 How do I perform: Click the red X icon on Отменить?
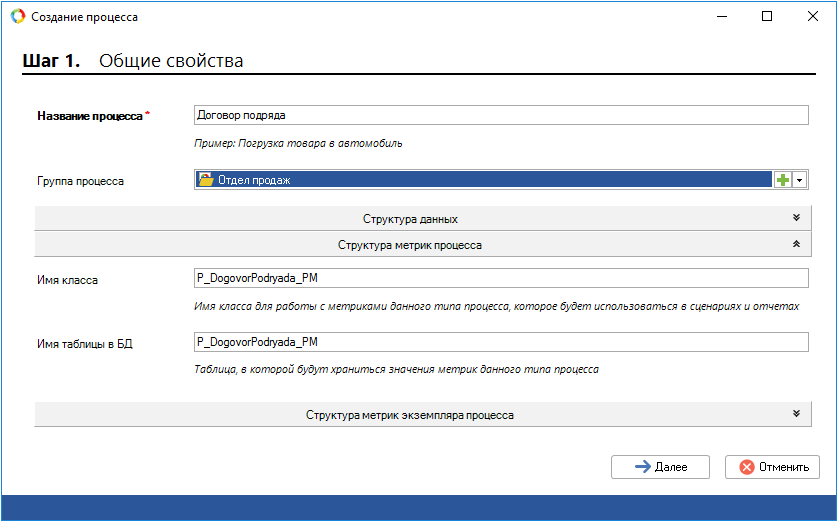click(746, 467)
